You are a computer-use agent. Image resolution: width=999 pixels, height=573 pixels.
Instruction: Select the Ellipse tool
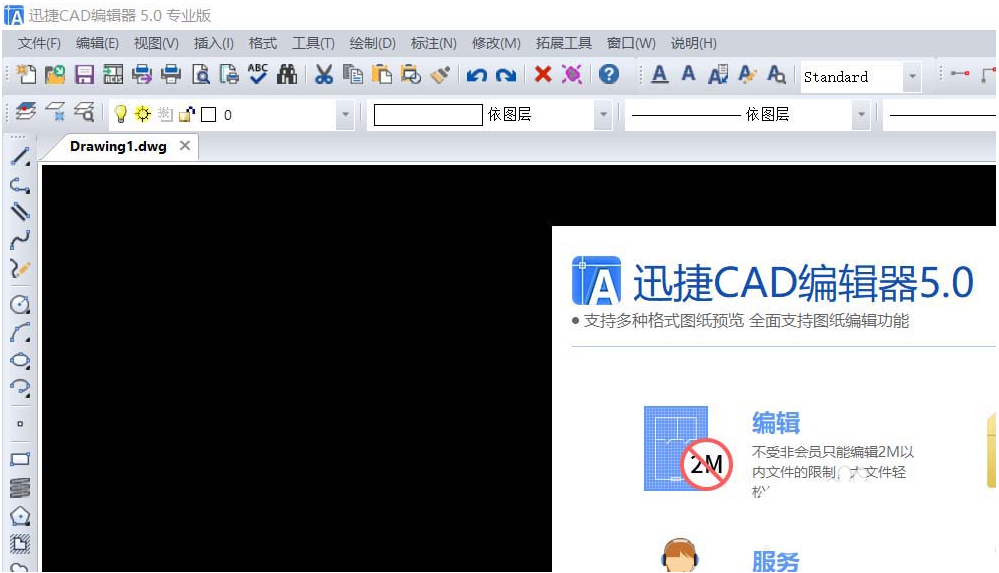[20, 360]
